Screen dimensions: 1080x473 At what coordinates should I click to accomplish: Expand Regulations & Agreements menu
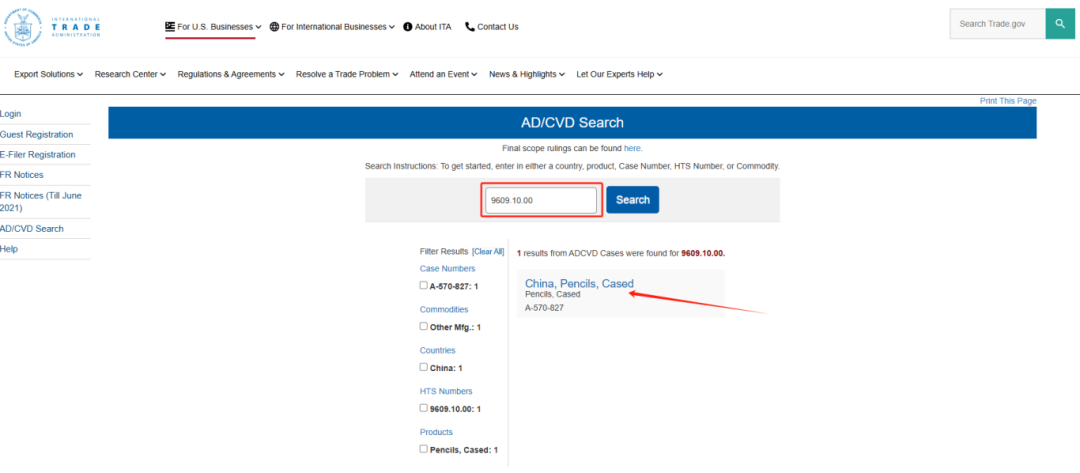coord(231,74)
